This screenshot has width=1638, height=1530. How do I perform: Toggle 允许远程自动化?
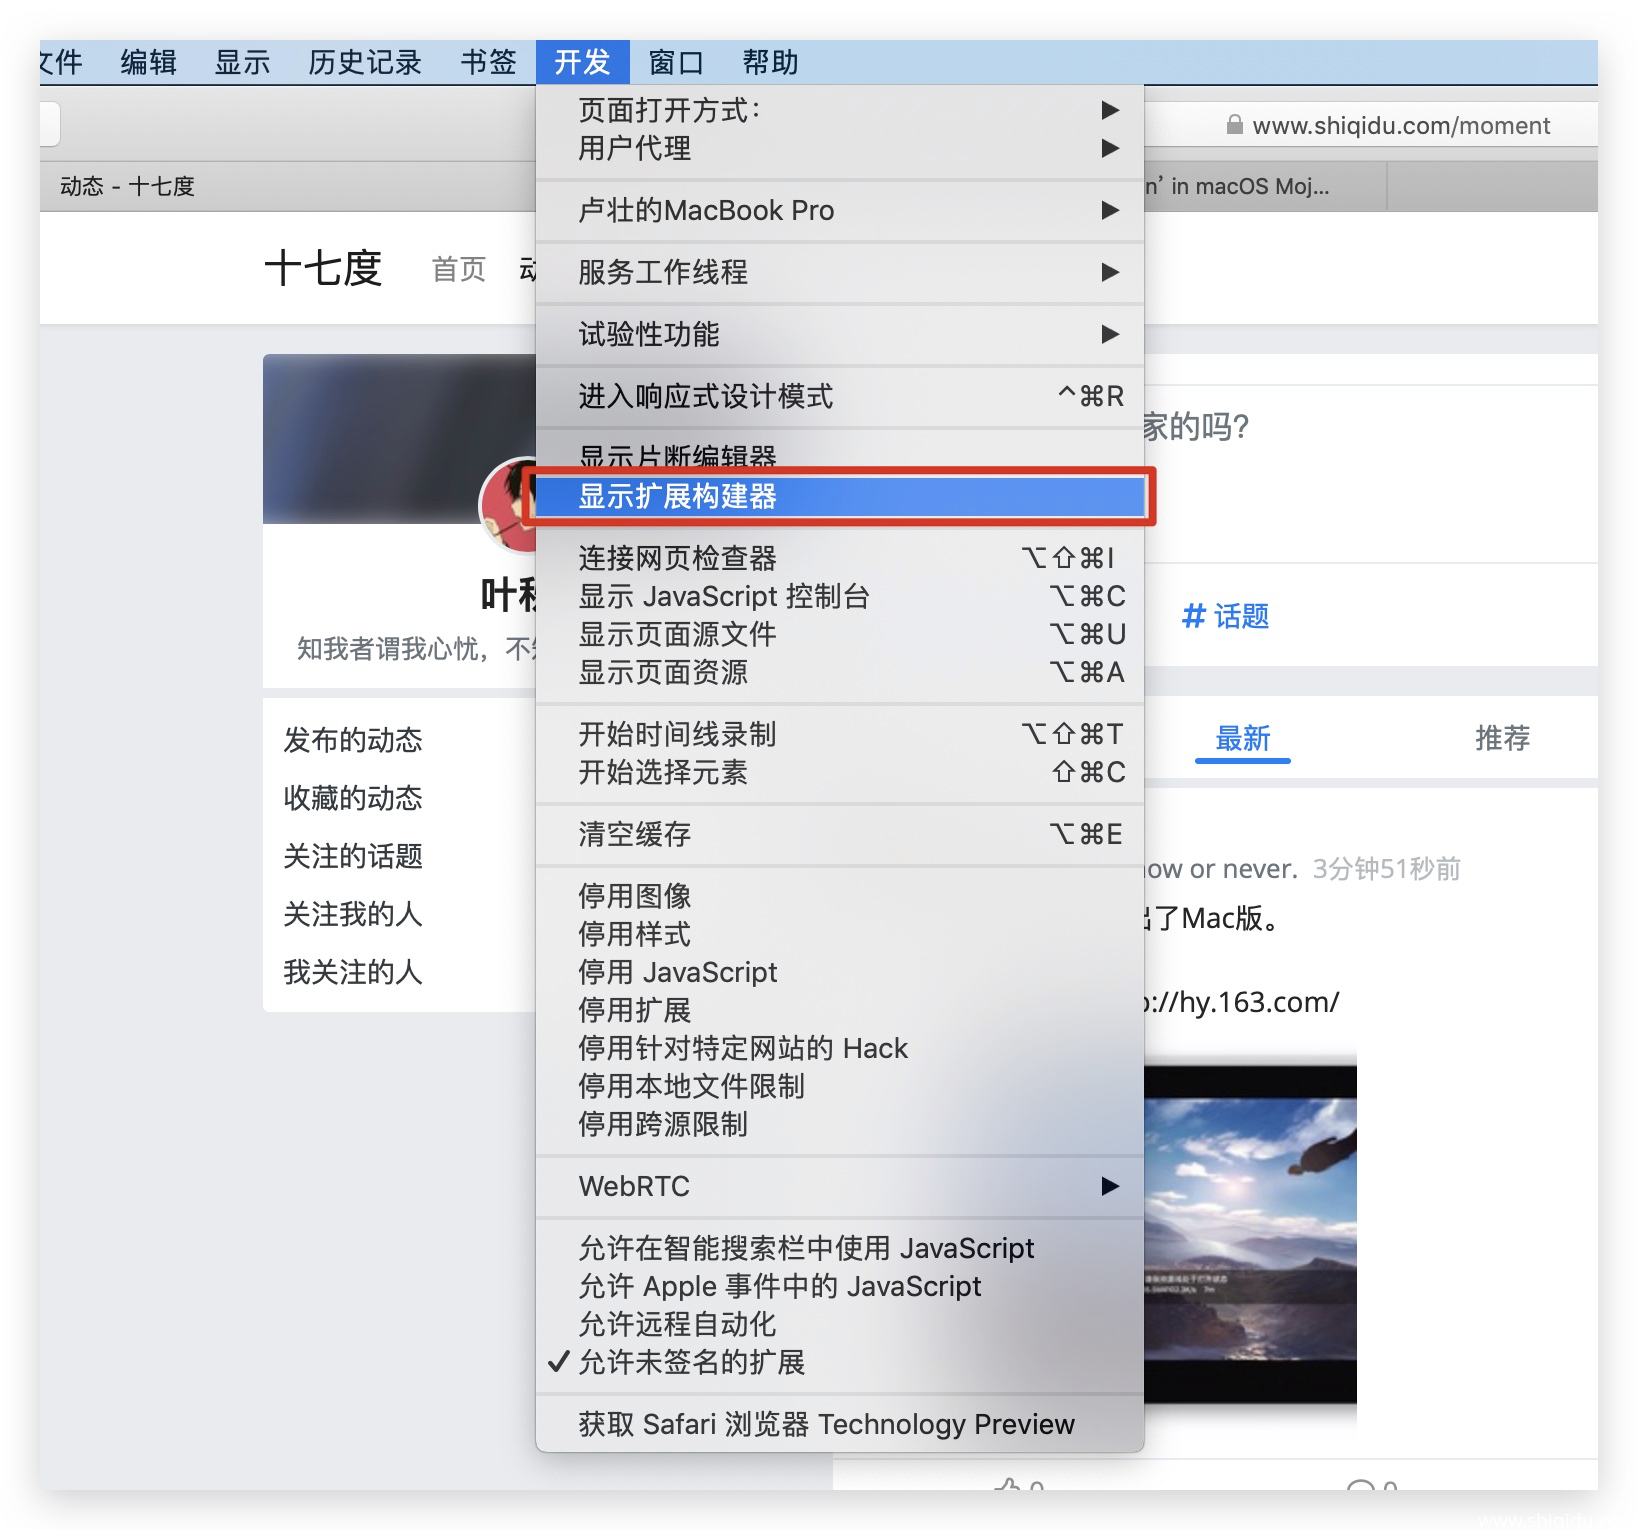[840, 1324]
